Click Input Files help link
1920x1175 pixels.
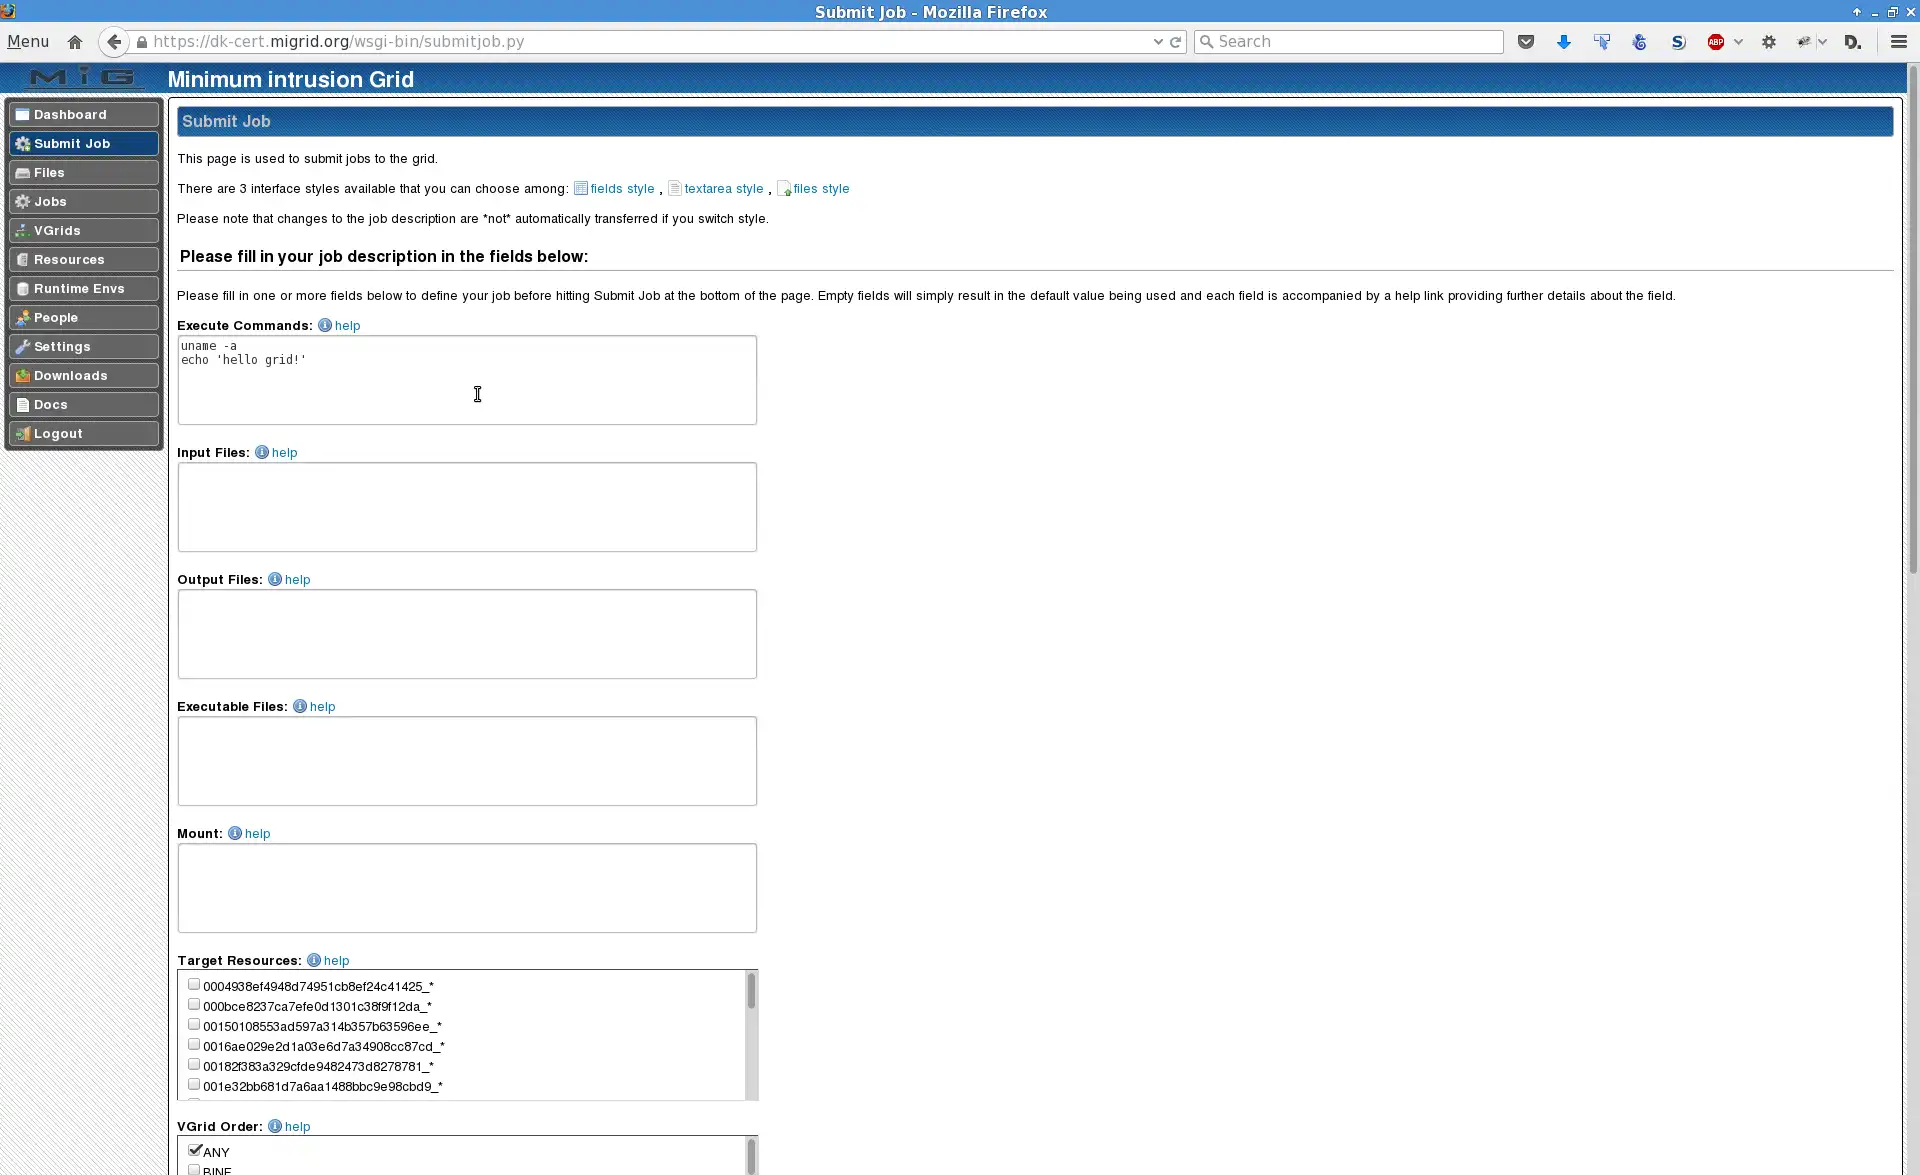(x=284, y=451)
